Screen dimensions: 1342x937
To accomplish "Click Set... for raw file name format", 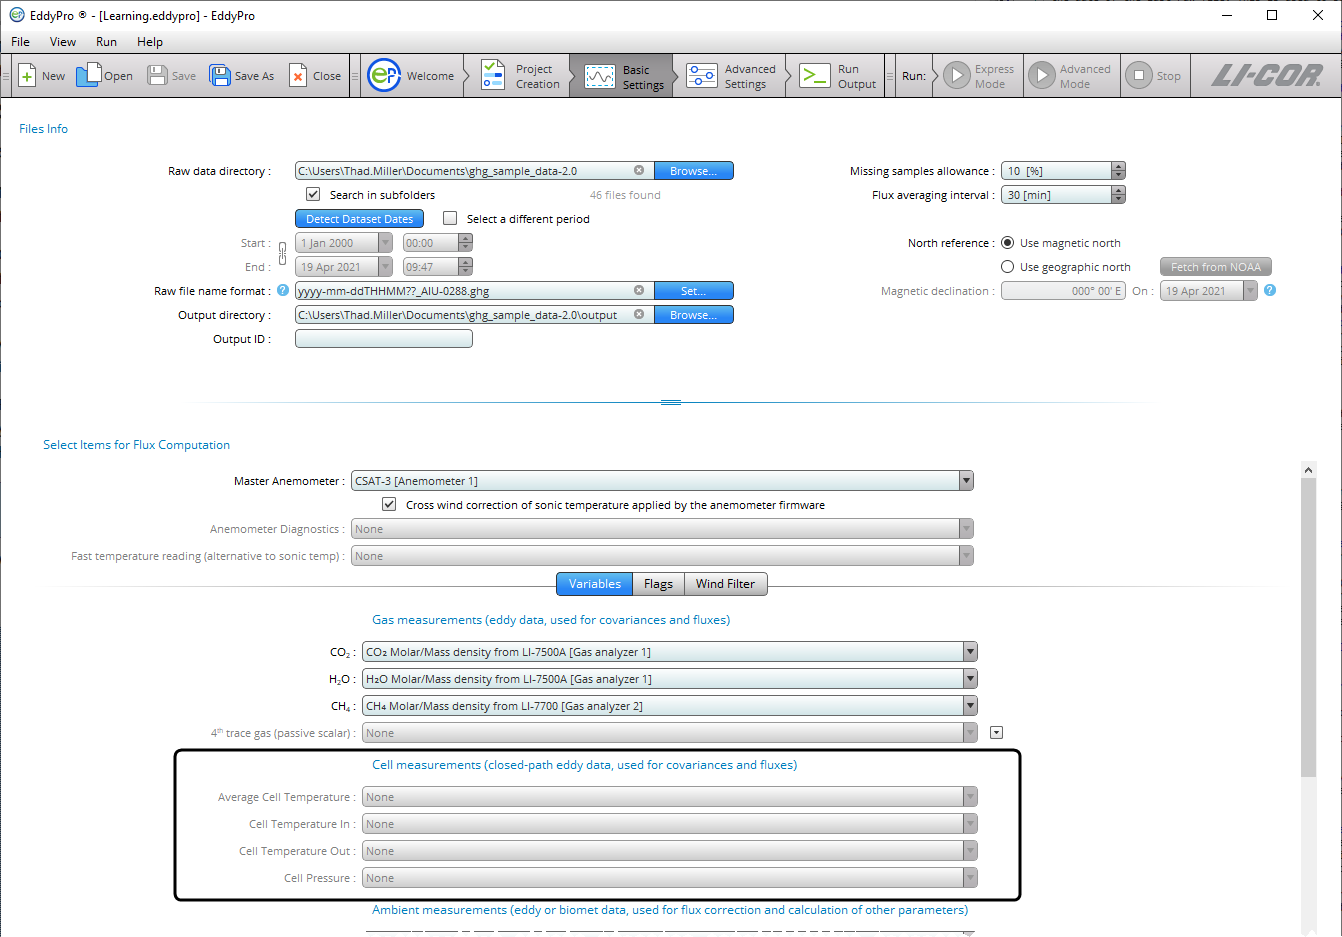I will [694, 291].
